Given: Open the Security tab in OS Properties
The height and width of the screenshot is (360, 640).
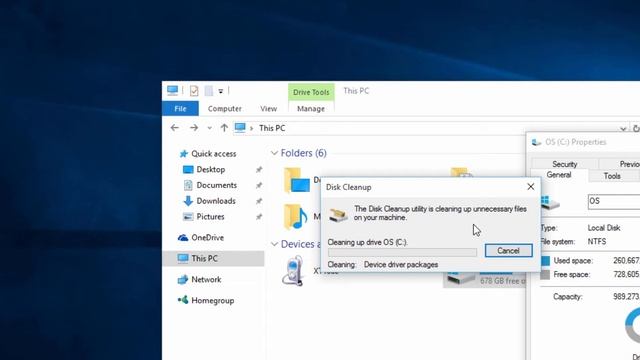Looking at the screenshot, I should pyautogui.click(x=564, y=164).
